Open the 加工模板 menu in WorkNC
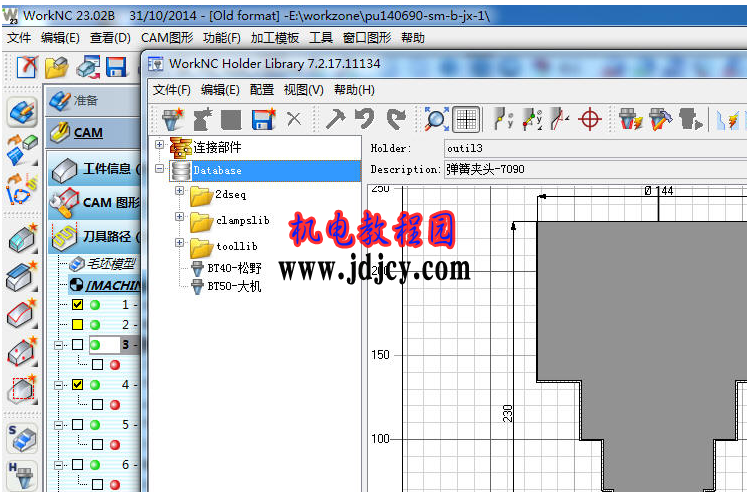The width and height of the screenshot is (747, 492). tap(275, 38)
